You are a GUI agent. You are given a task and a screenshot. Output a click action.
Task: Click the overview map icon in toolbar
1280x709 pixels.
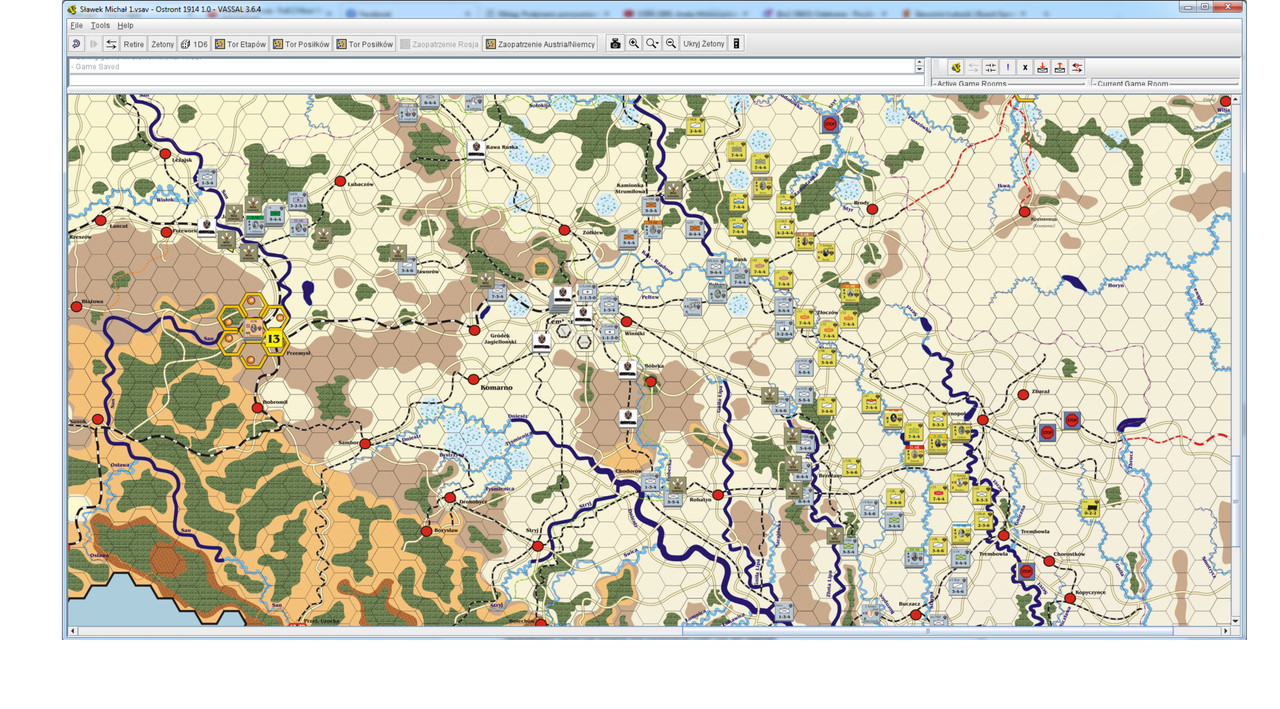(x=737, y=44)
